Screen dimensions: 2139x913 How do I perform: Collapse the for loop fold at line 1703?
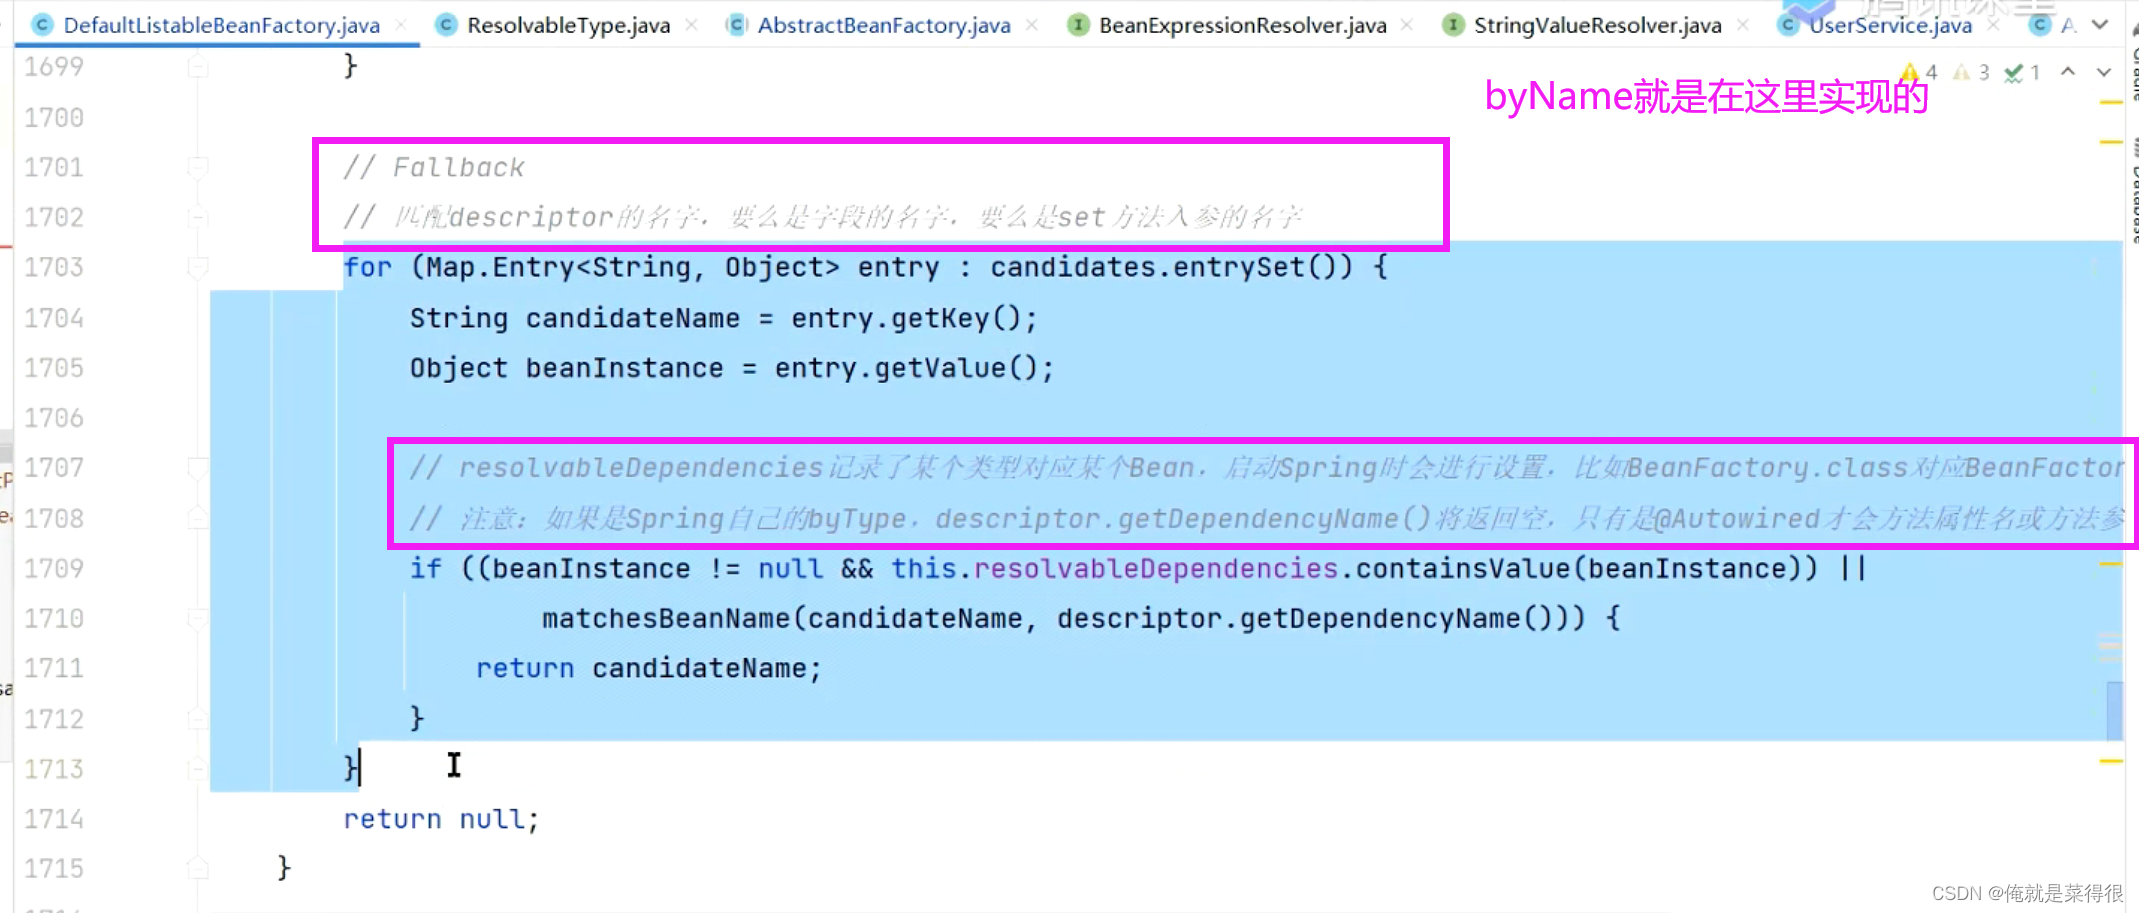click(198, 267)
